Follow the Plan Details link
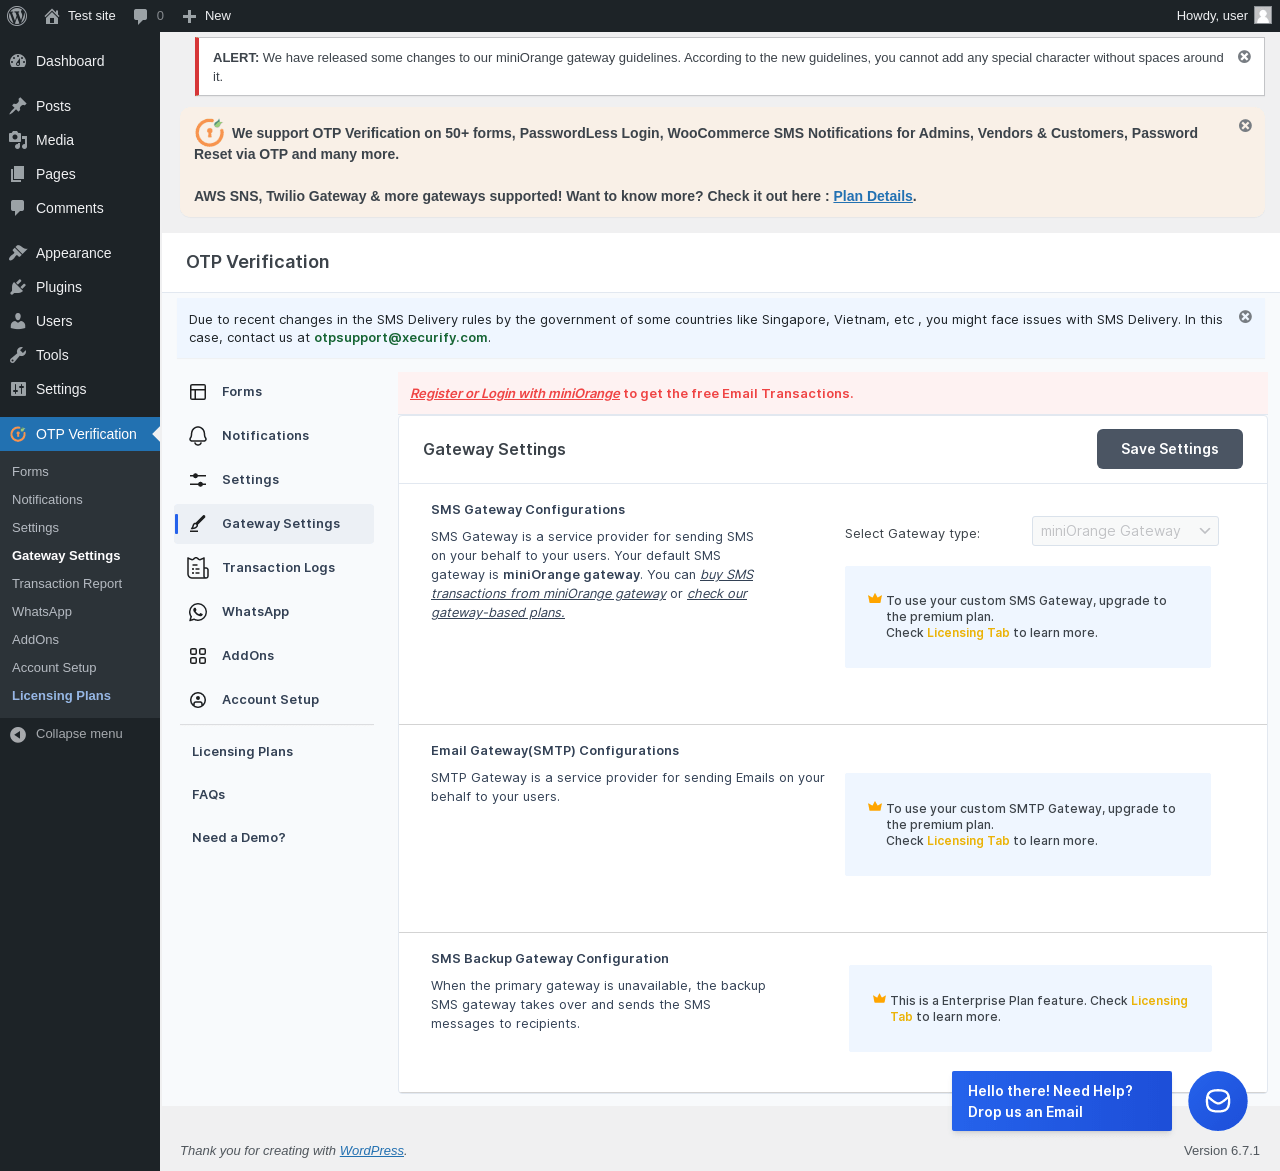Image resolution: width=1280 pixels, height=1171 pixels. pyautogui.click(x=873, y=196)
